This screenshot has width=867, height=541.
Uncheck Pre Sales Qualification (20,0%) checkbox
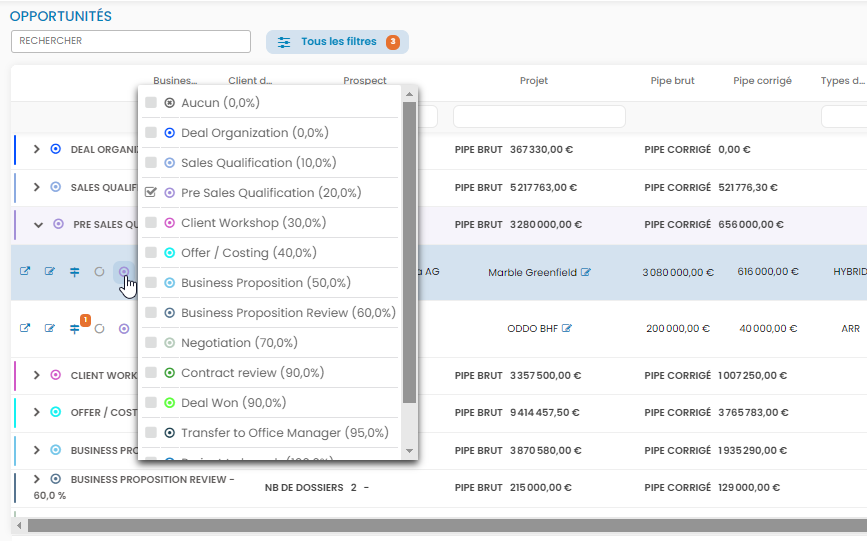[x=151, y=193]
